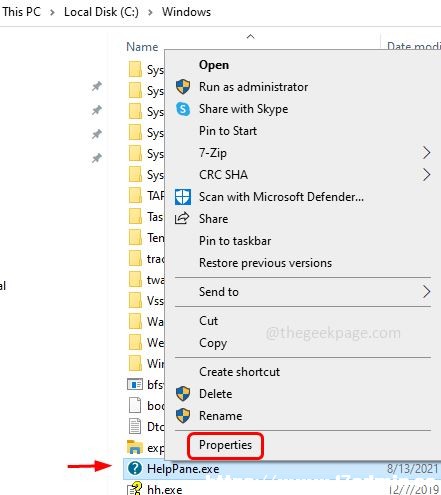Expand the Send to submenu arrow
Viewport: 441px width, 495px height.
(426, 292)
